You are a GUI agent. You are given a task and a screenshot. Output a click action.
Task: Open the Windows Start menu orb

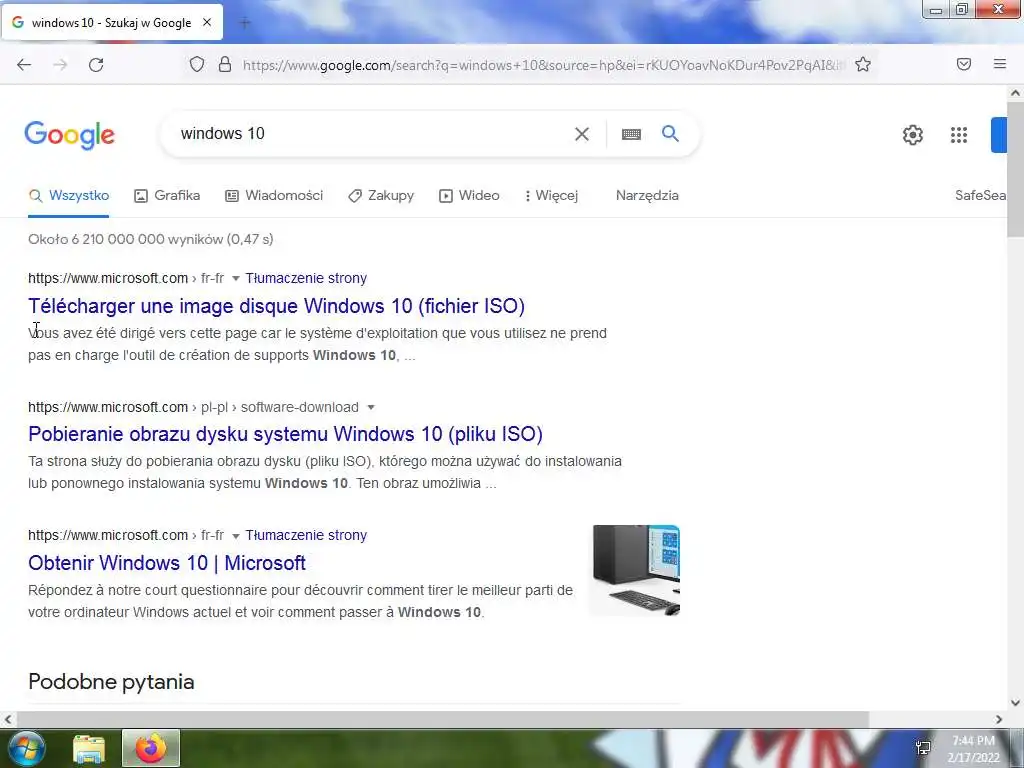(x=25, y=748)
